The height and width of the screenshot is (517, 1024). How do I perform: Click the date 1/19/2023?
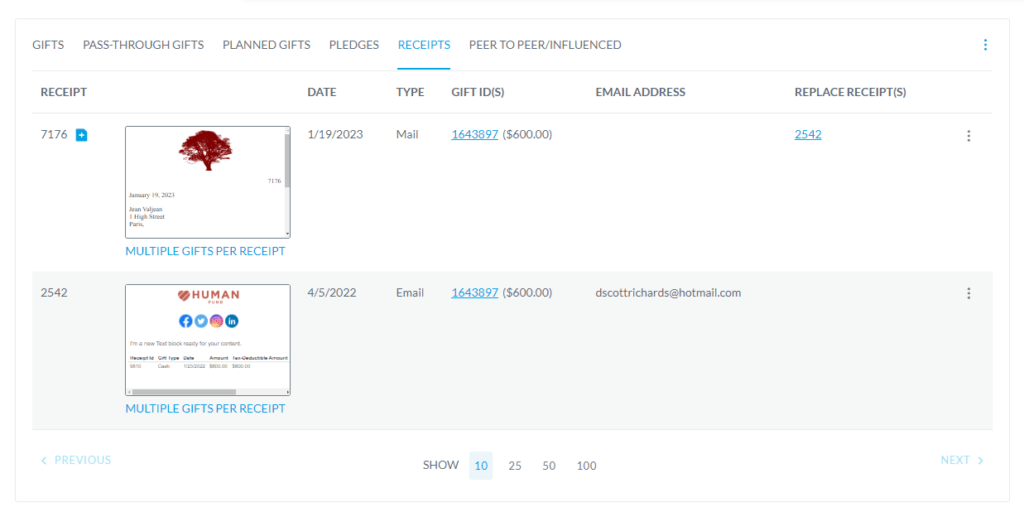coord(335,134)
